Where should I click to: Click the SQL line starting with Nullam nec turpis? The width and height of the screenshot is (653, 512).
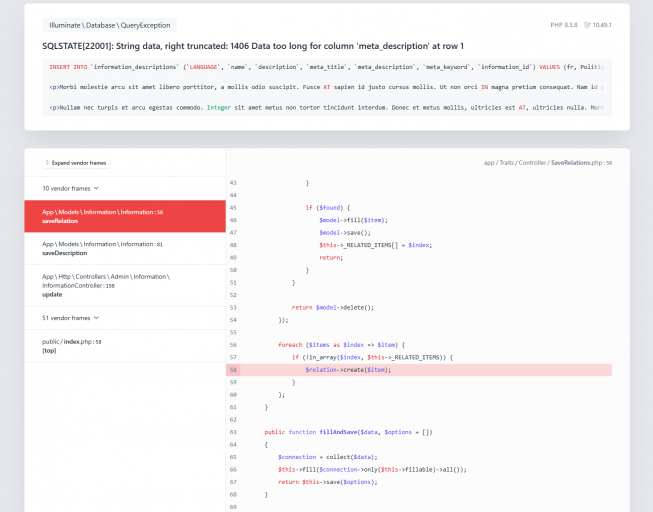[x=326, y=107]
